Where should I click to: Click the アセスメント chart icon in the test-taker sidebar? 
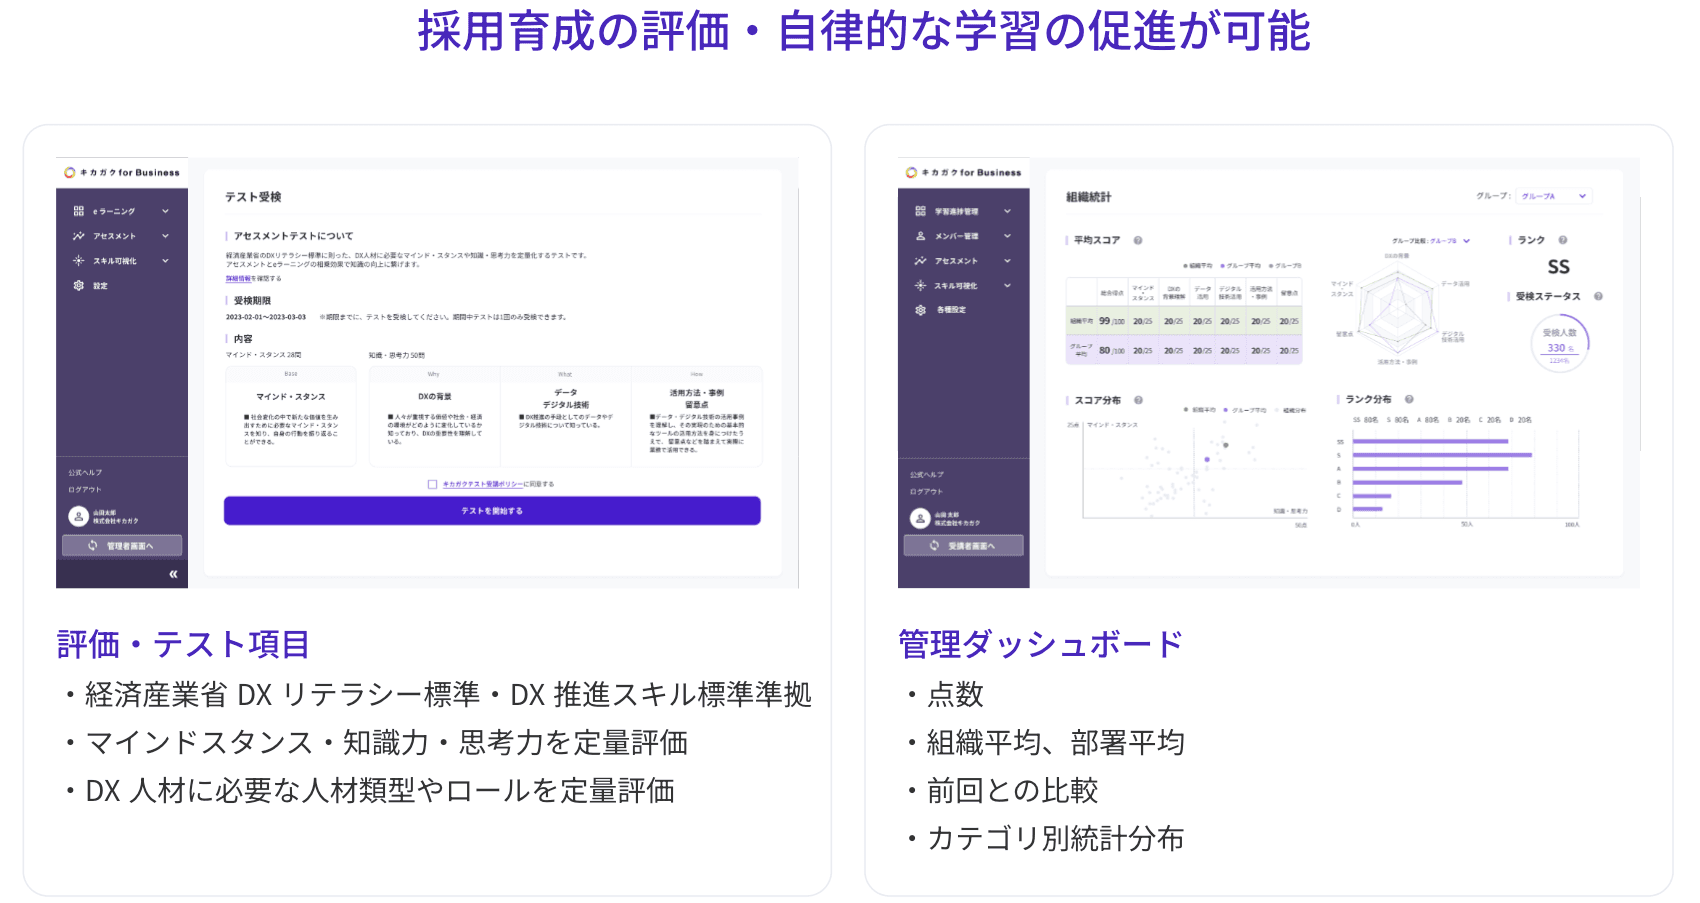coord(78,236)
